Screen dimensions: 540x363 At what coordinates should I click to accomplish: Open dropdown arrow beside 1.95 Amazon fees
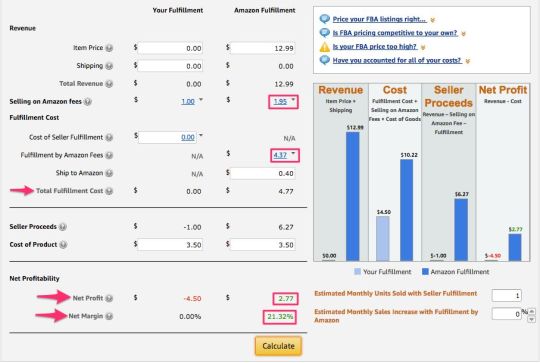click(293, 100)
